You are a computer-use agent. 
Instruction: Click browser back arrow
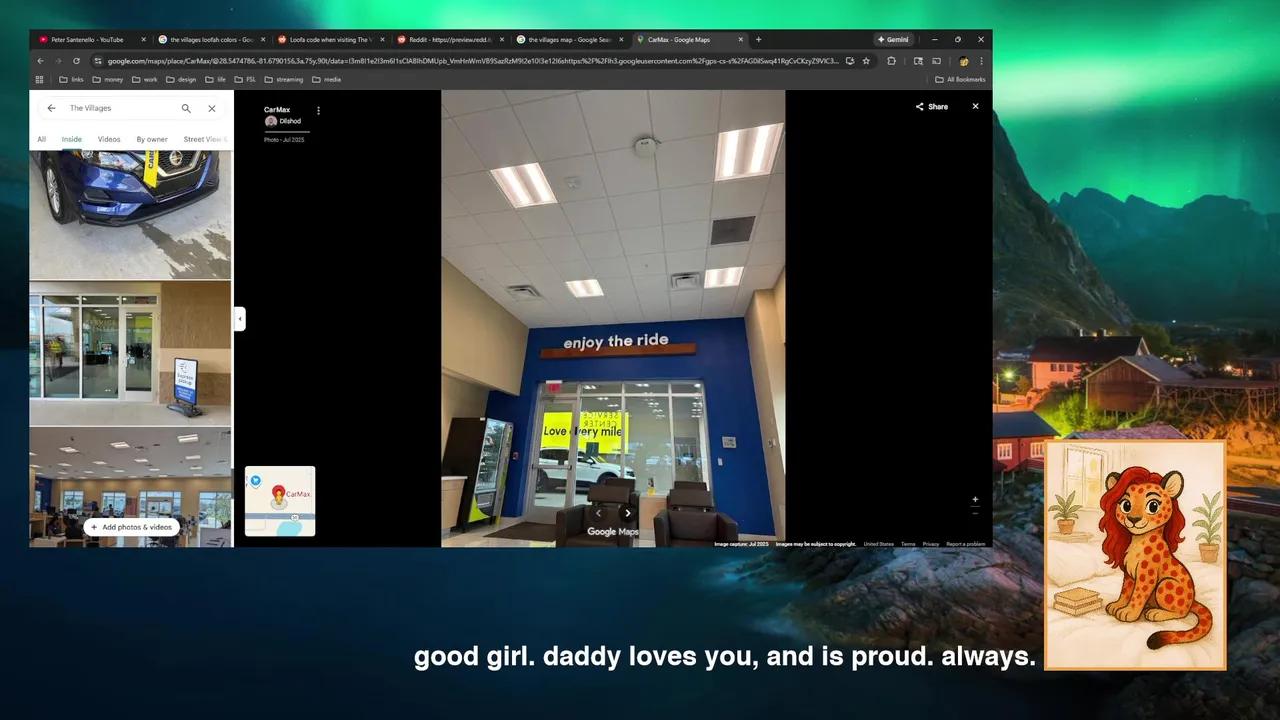click(x=41, y=61)
